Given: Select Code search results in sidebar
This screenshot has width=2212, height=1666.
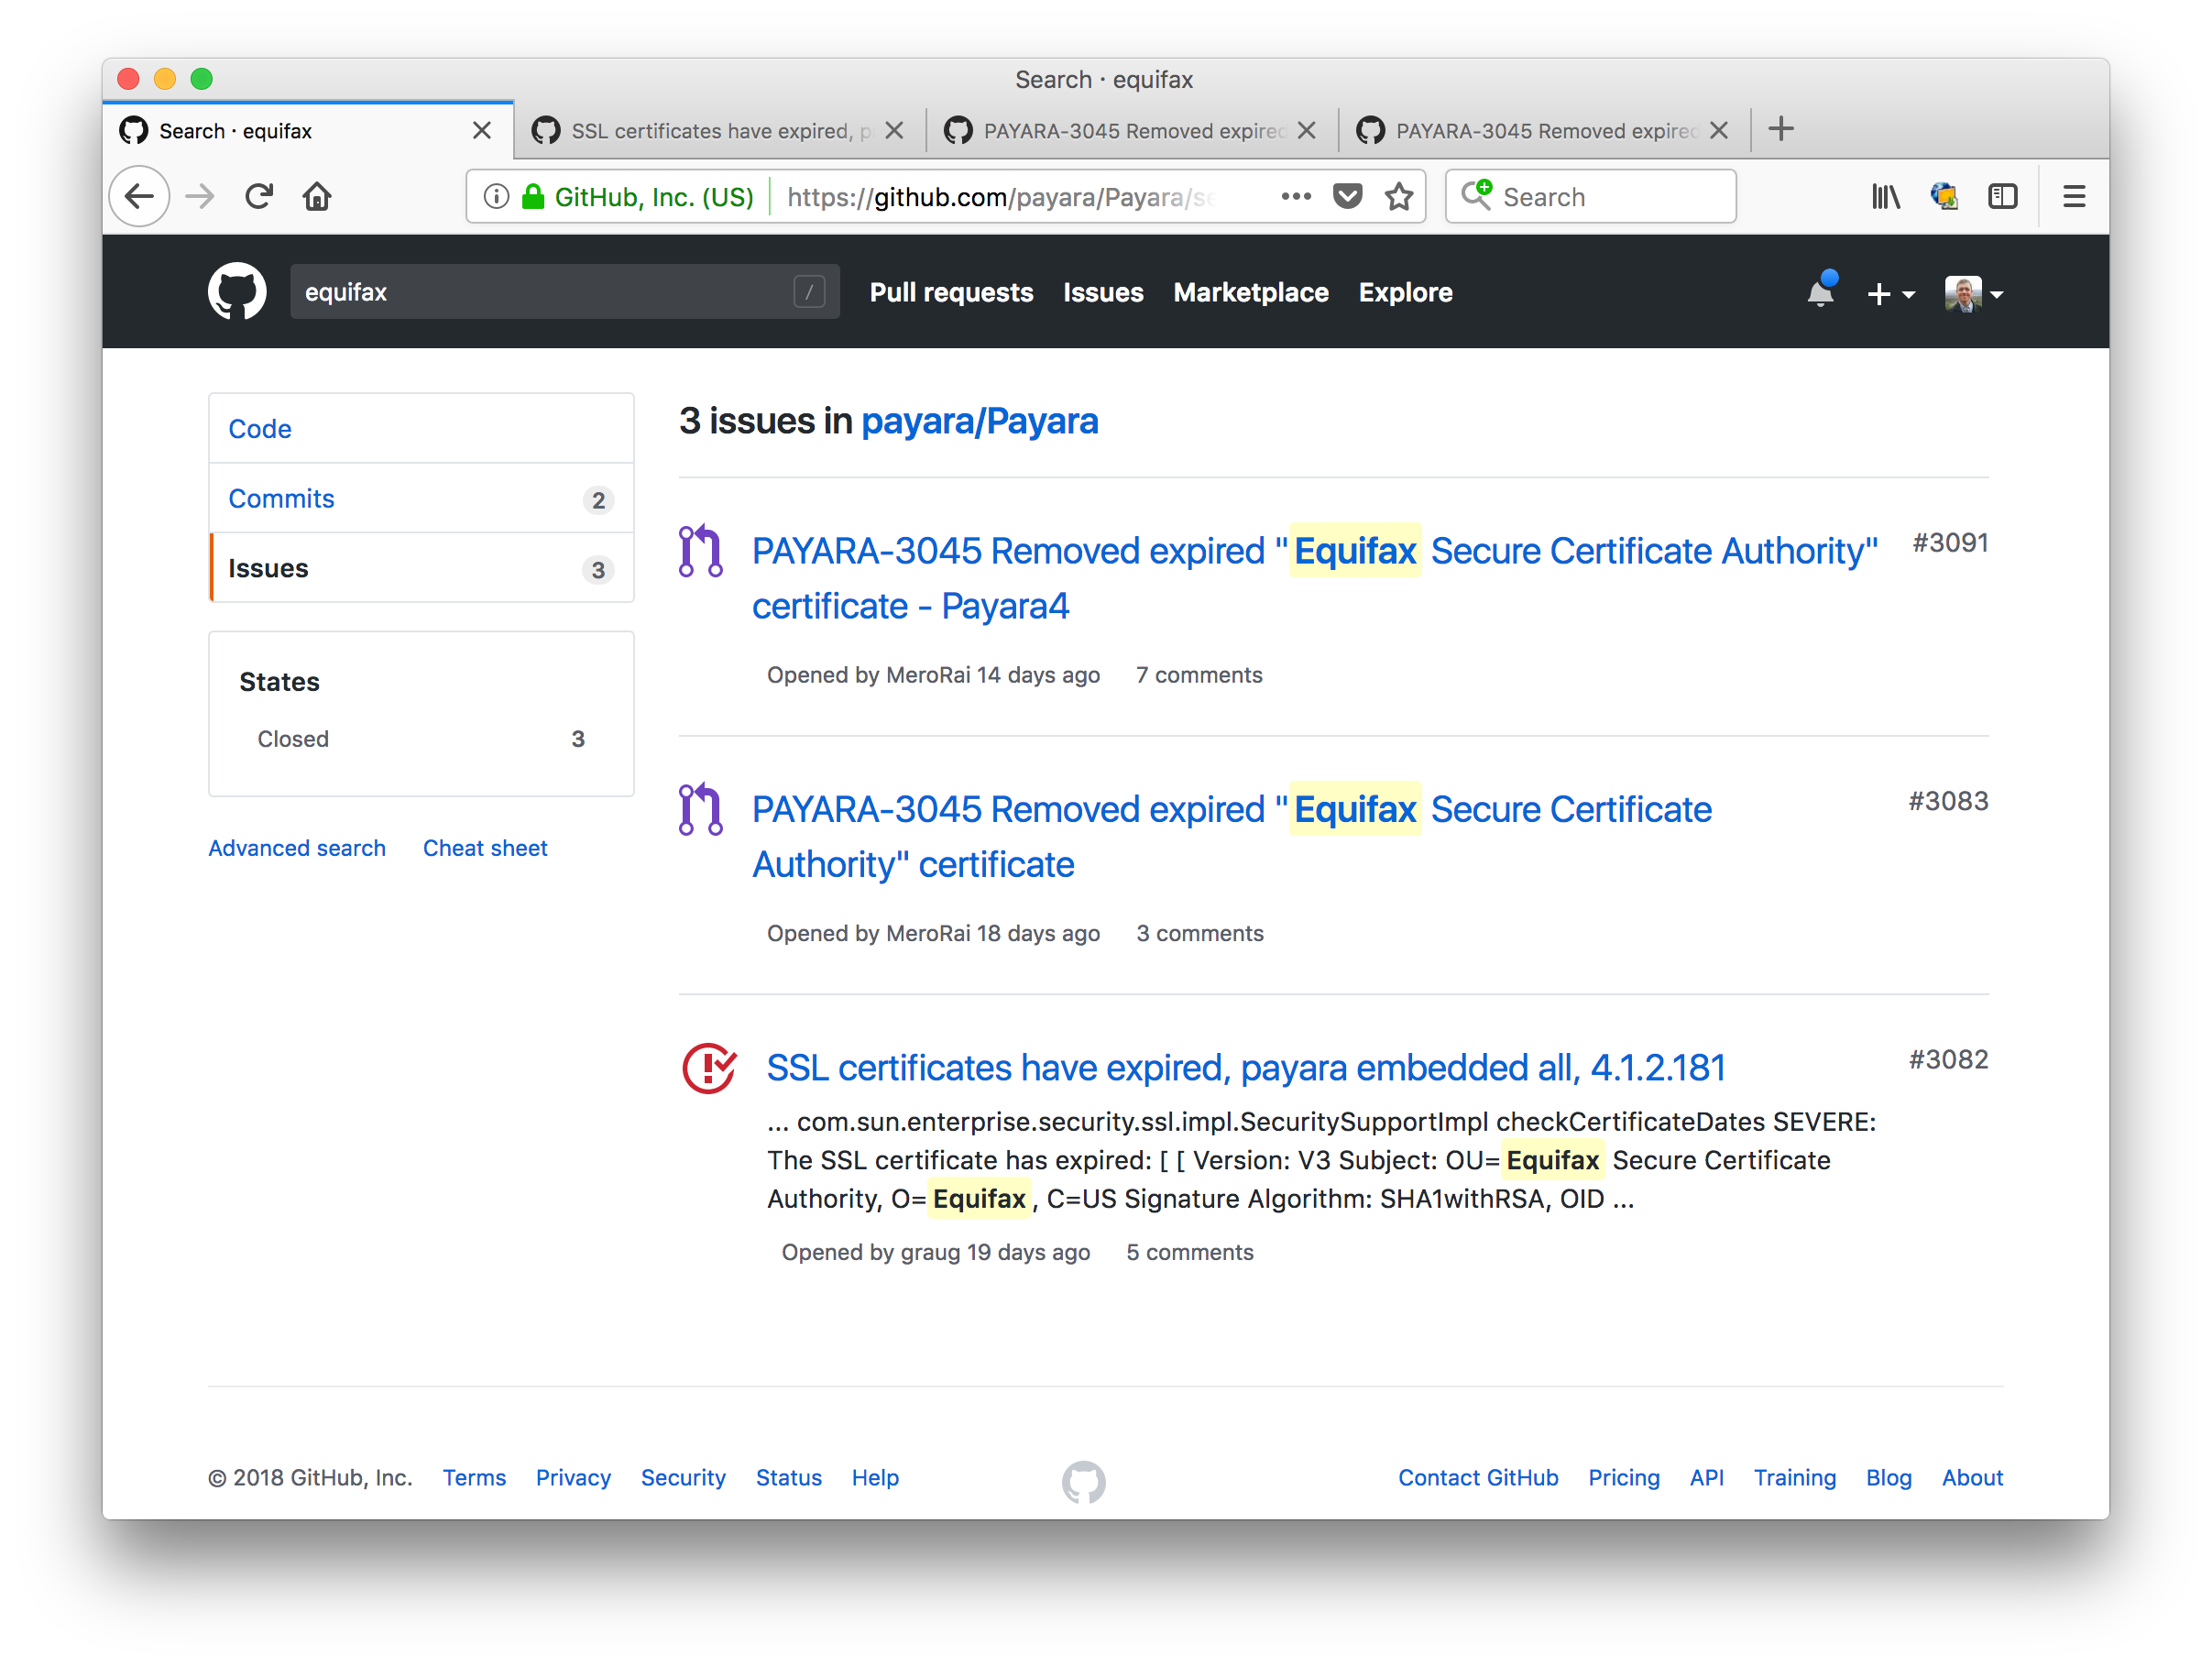Looking at the screenshot, I should [421, 429].
